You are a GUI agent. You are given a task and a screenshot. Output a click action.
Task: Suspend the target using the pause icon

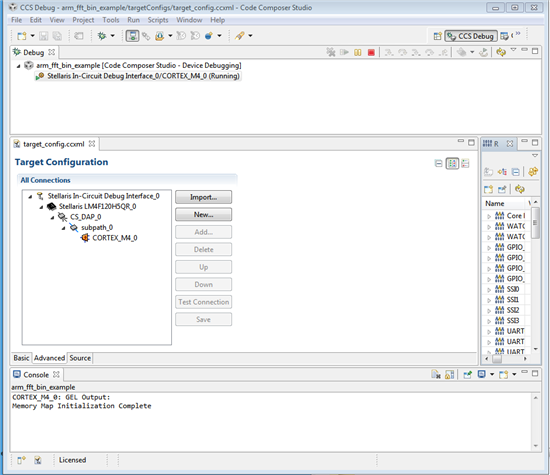pyautogui.click(x=357, y=52)
